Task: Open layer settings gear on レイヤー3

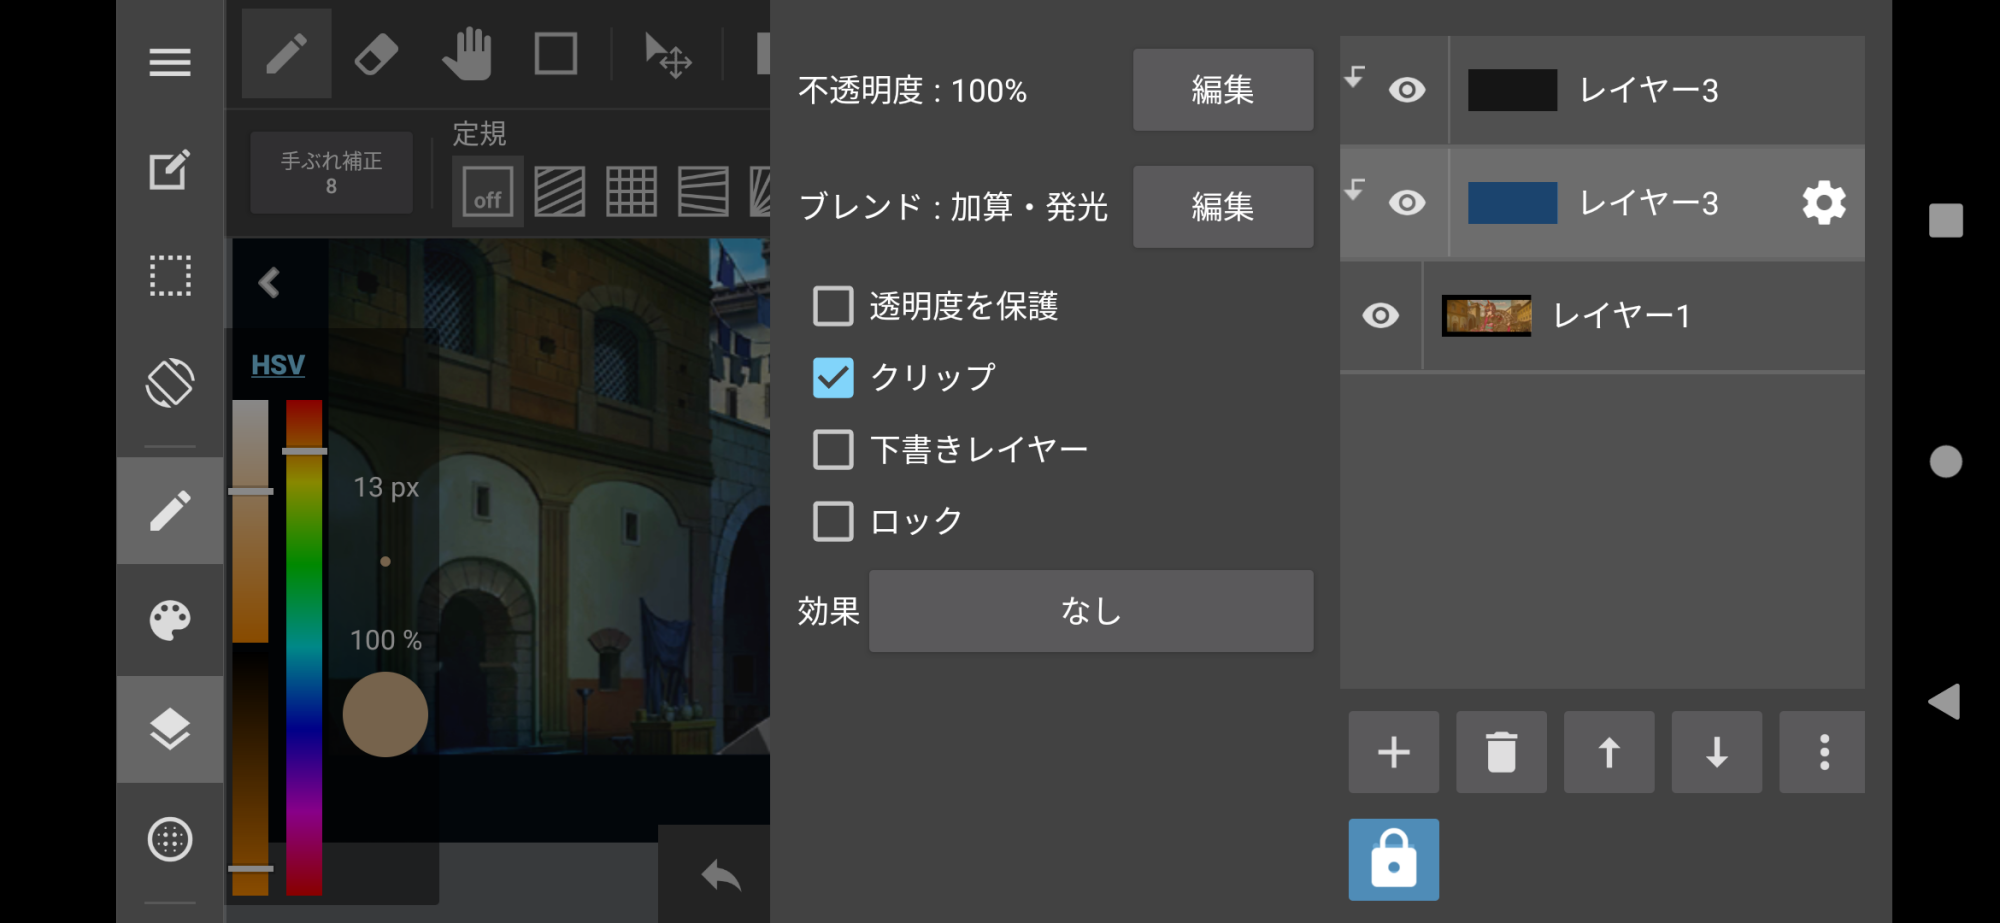Action: coord(1823,203)
